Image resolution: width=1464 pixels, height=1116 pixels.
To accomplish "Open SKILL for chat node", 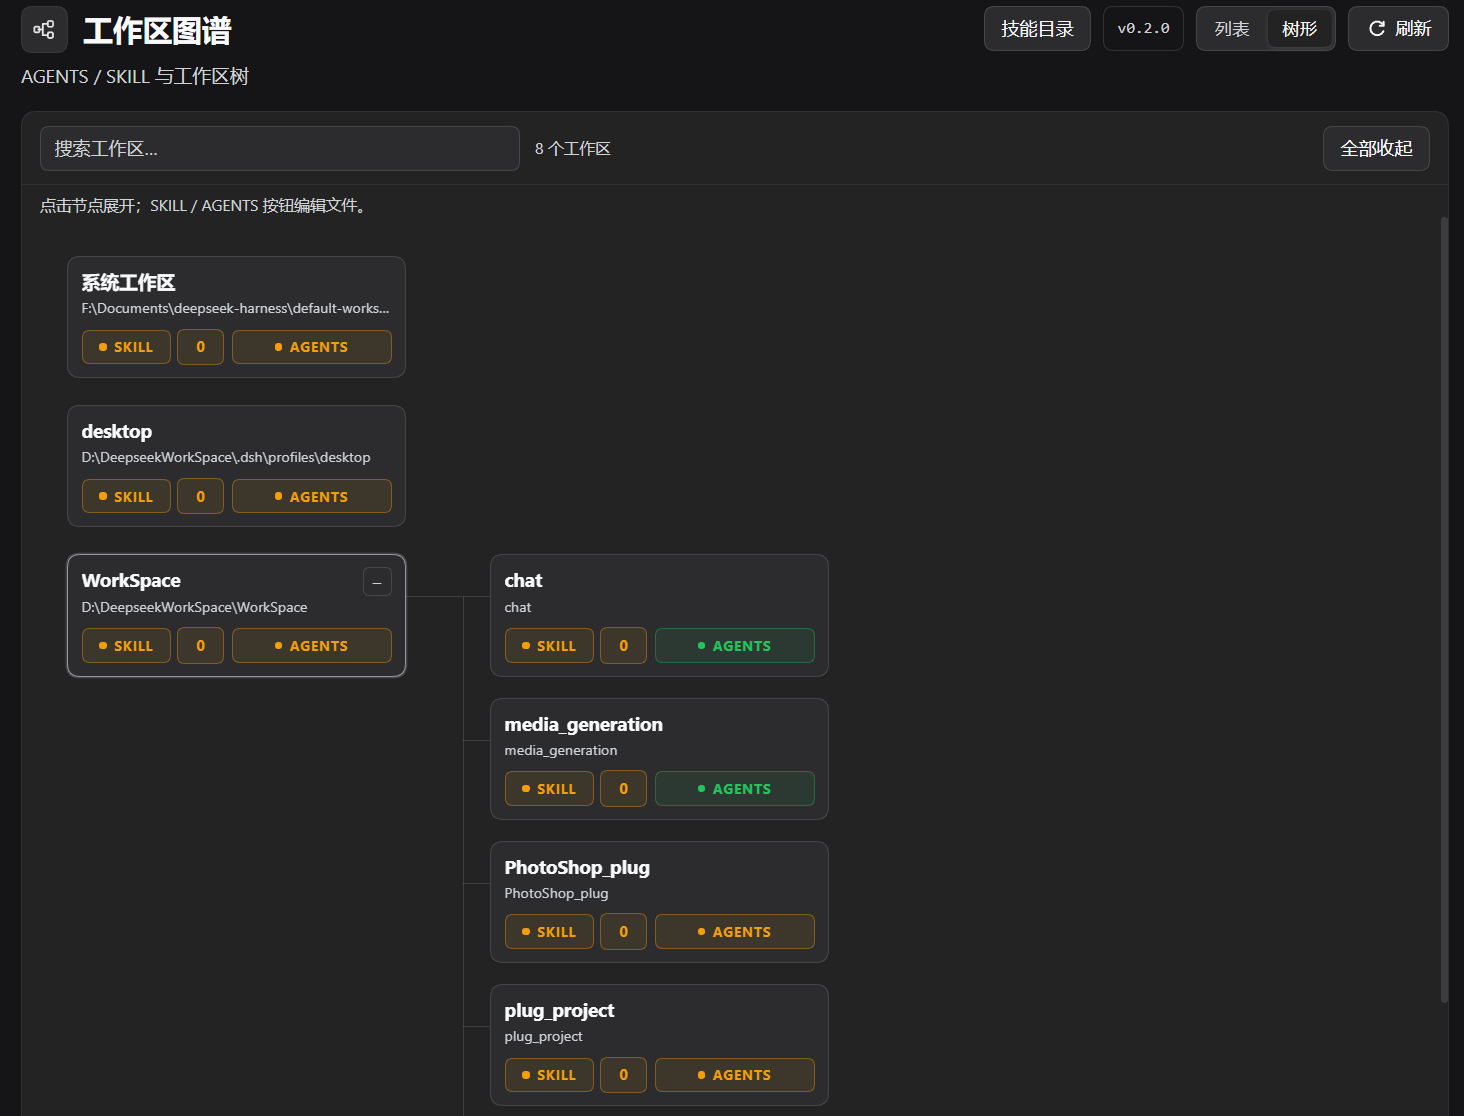I will [x=549, y=646].
